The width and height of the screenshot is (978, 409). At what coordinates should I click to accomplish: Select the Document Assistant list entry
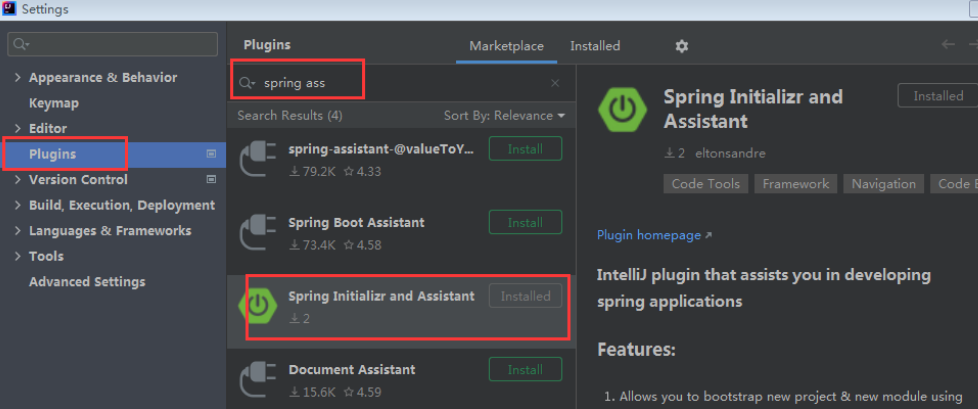(401, 380)
